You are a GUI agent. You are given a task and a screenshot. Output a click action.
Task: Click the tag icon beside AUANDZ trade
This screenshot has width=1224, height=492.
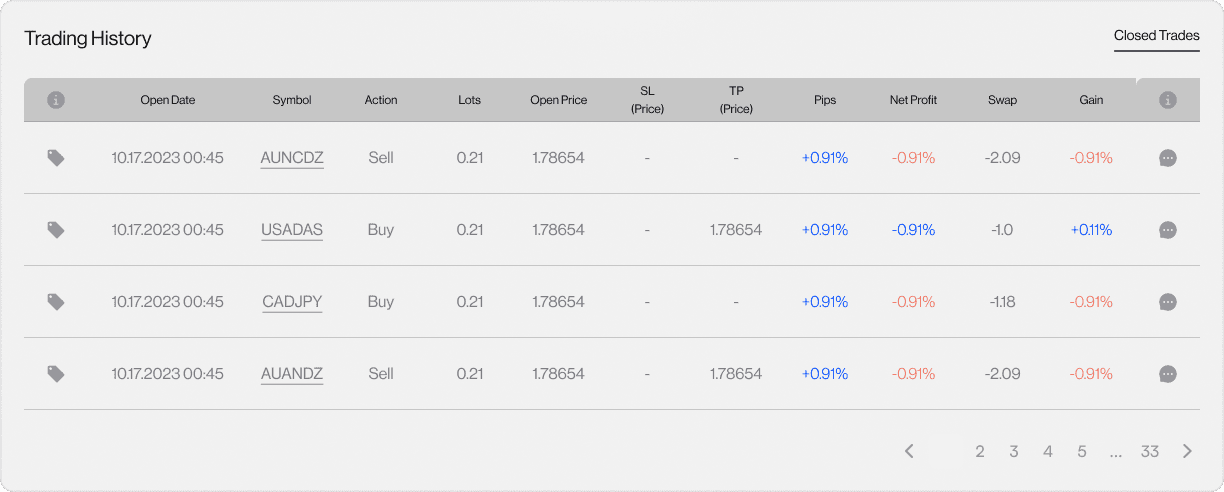[x=56, y=374]
